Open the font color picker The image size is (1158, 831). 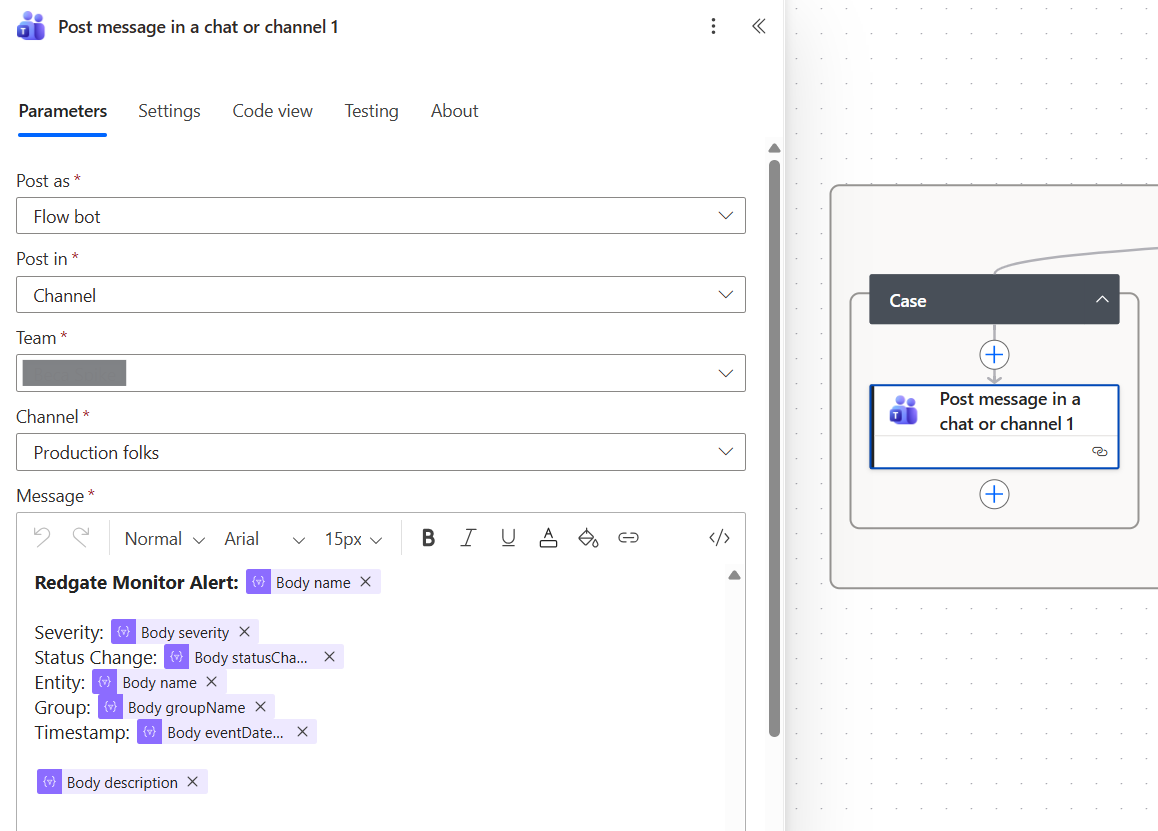[548, 538]
